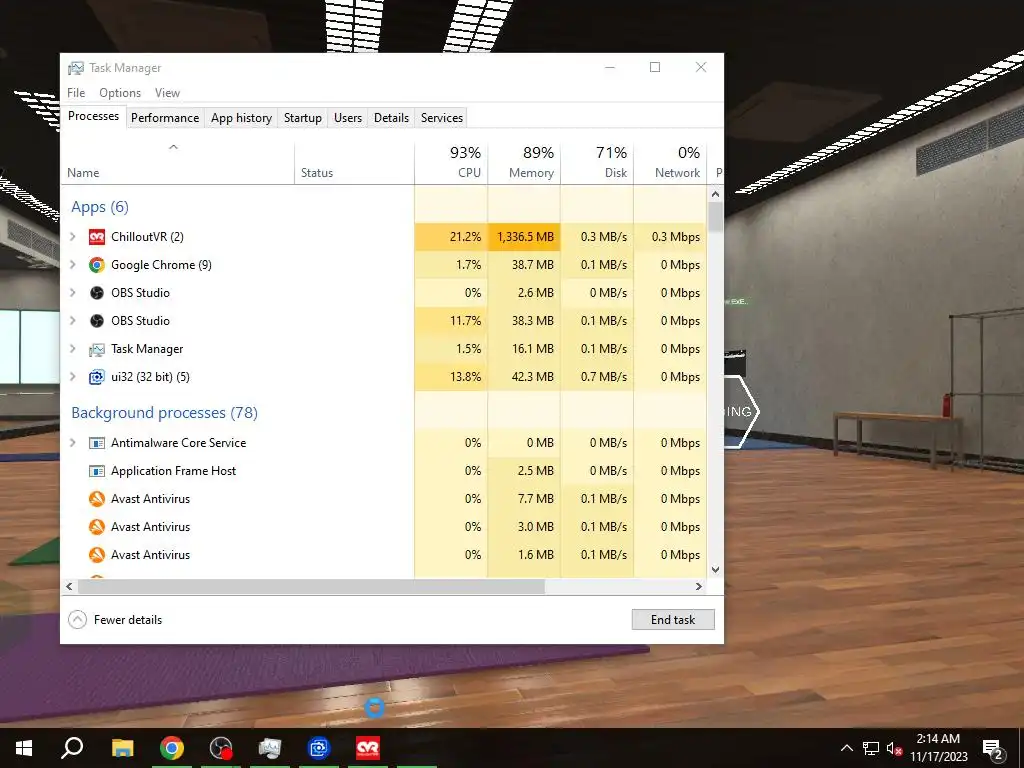1024x768 pixels.
Task: Click the Avast Antivirus icon using 1.6 MB
Action: 97,556
